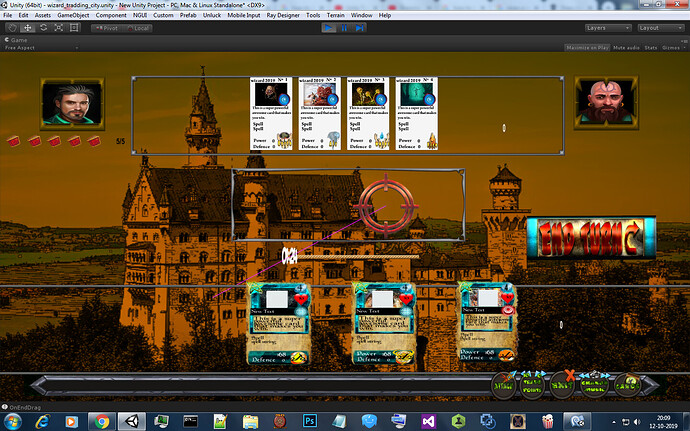Open the GameObject menu
Screen dimensions: 690x431
click(73, 15)
